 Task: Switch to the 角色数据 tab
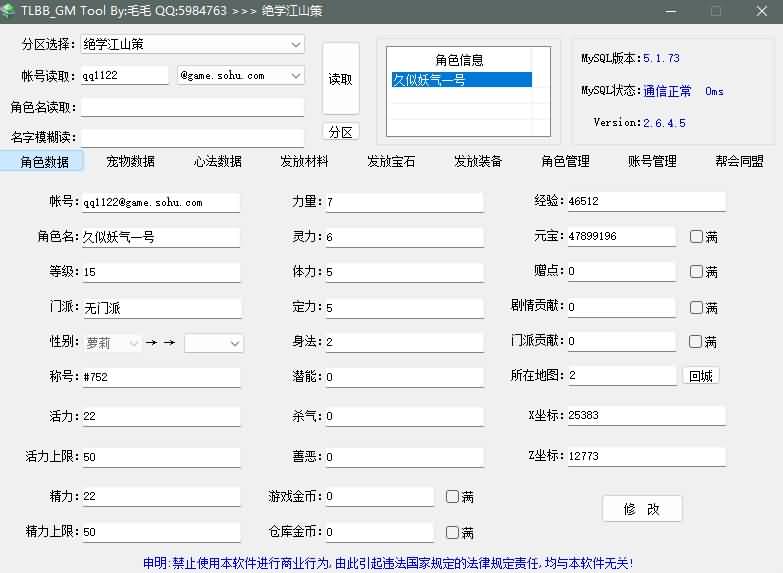42,161
